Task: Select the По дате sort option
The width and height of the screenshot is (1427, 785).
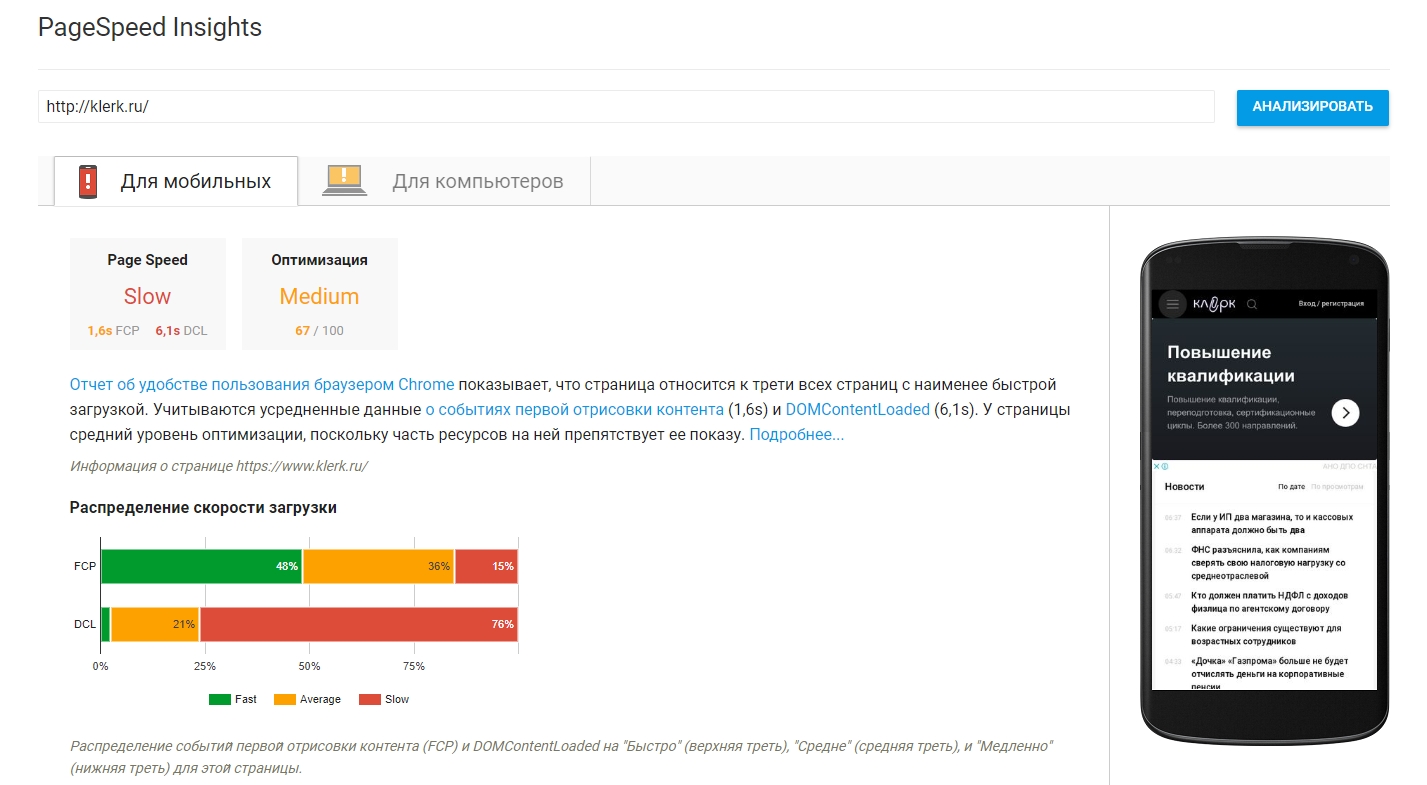Action: click(1291, 487)
